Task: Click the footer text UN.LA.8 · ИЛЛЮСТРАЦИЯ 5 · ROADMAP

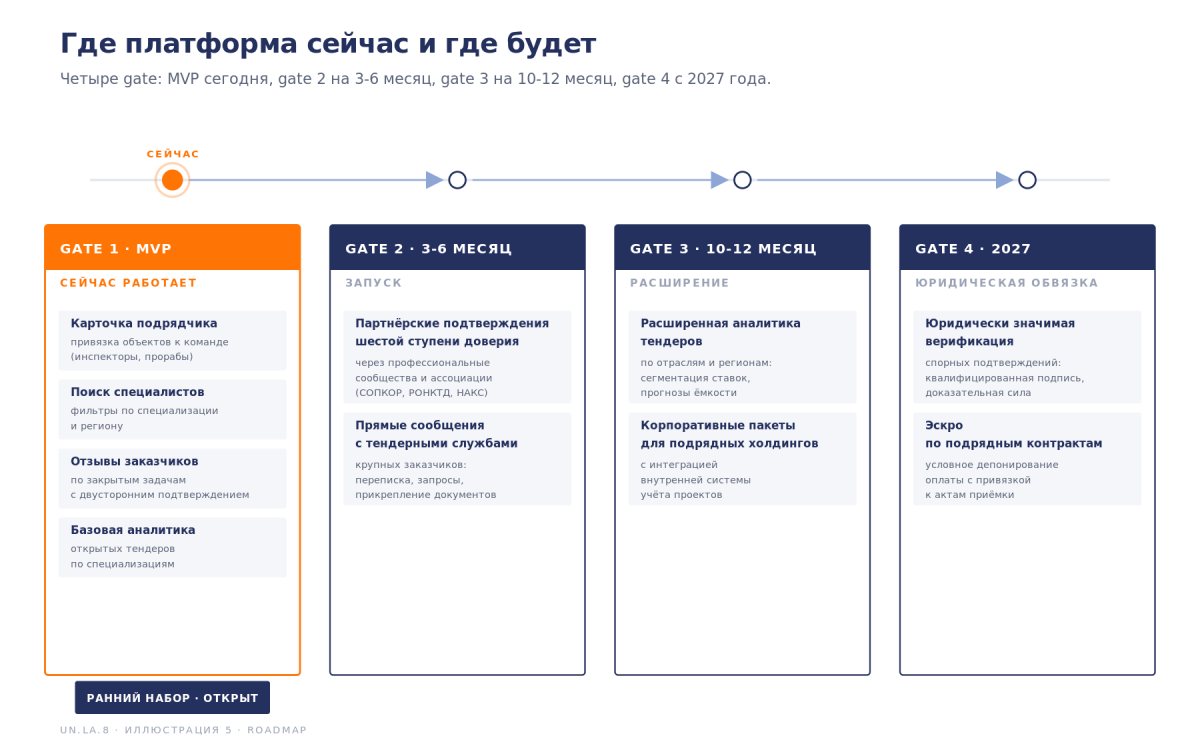Action: click(x=183, y=730)
